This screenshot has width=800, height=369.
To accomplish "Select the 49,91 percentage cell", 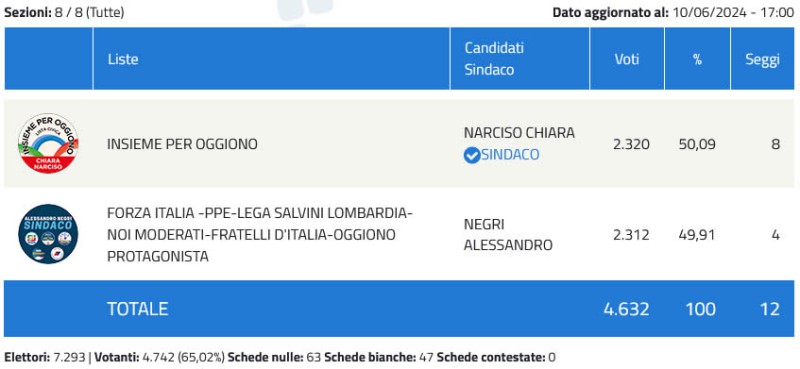I will point(697,235).
